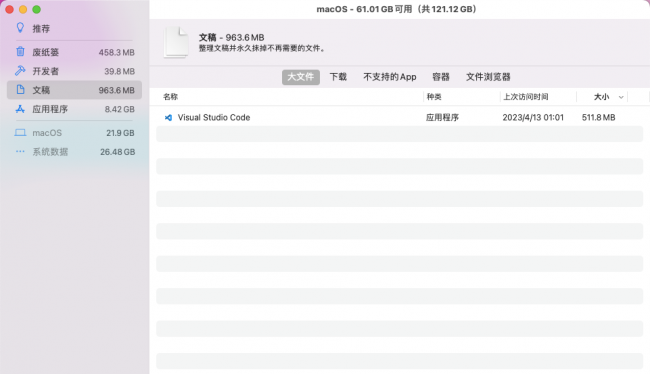Click the App Store icon for 应用程序
This screenshot has width=650, height=374.
tap(20, 109)
